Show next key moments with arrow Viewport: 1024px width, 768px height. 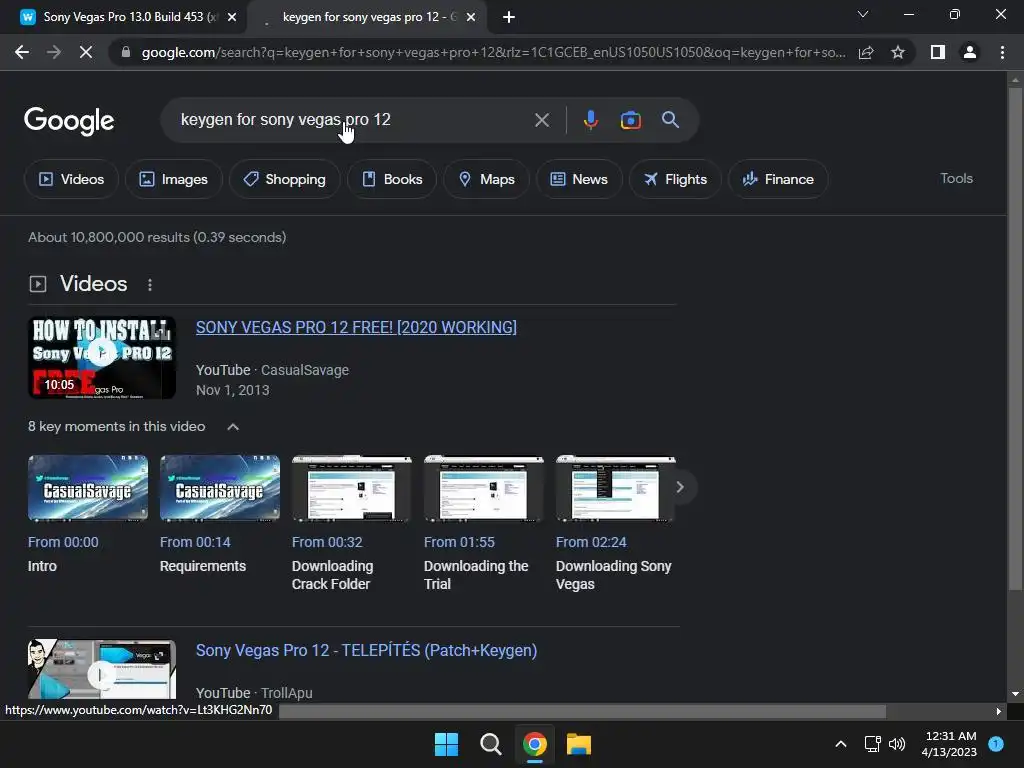tap(680, 487)
